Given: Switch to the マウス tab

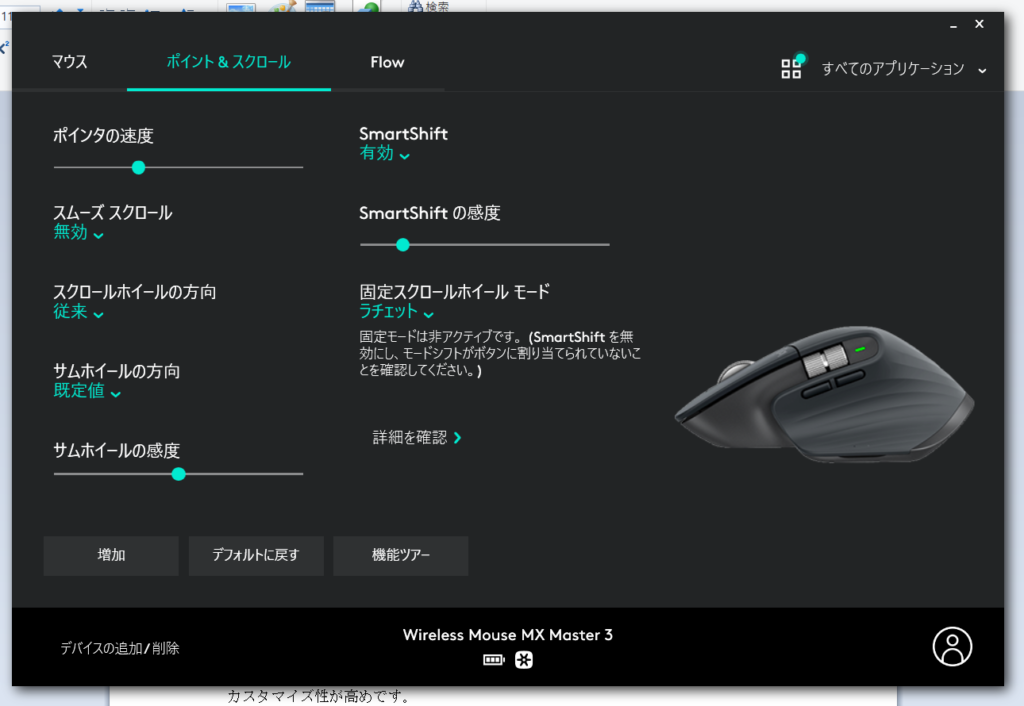Looking at the screenshot, I should (69, 62).
